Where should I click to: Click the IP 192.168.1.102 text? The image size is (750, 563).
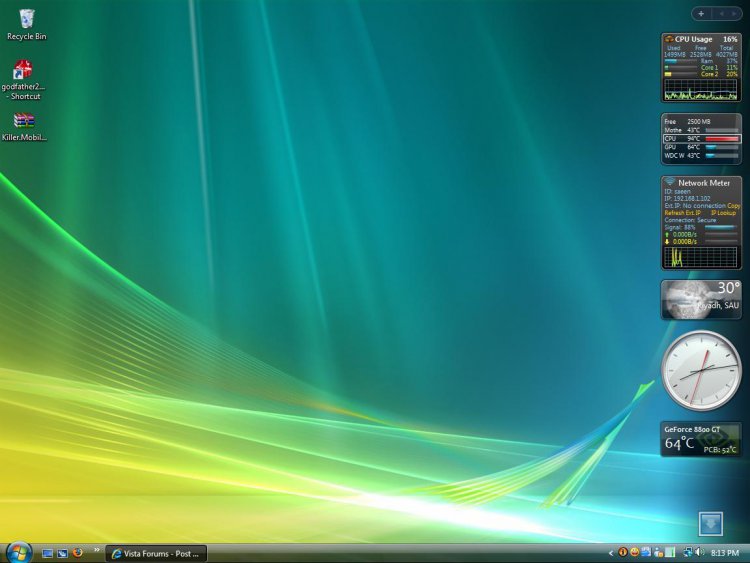coord(687,199)
